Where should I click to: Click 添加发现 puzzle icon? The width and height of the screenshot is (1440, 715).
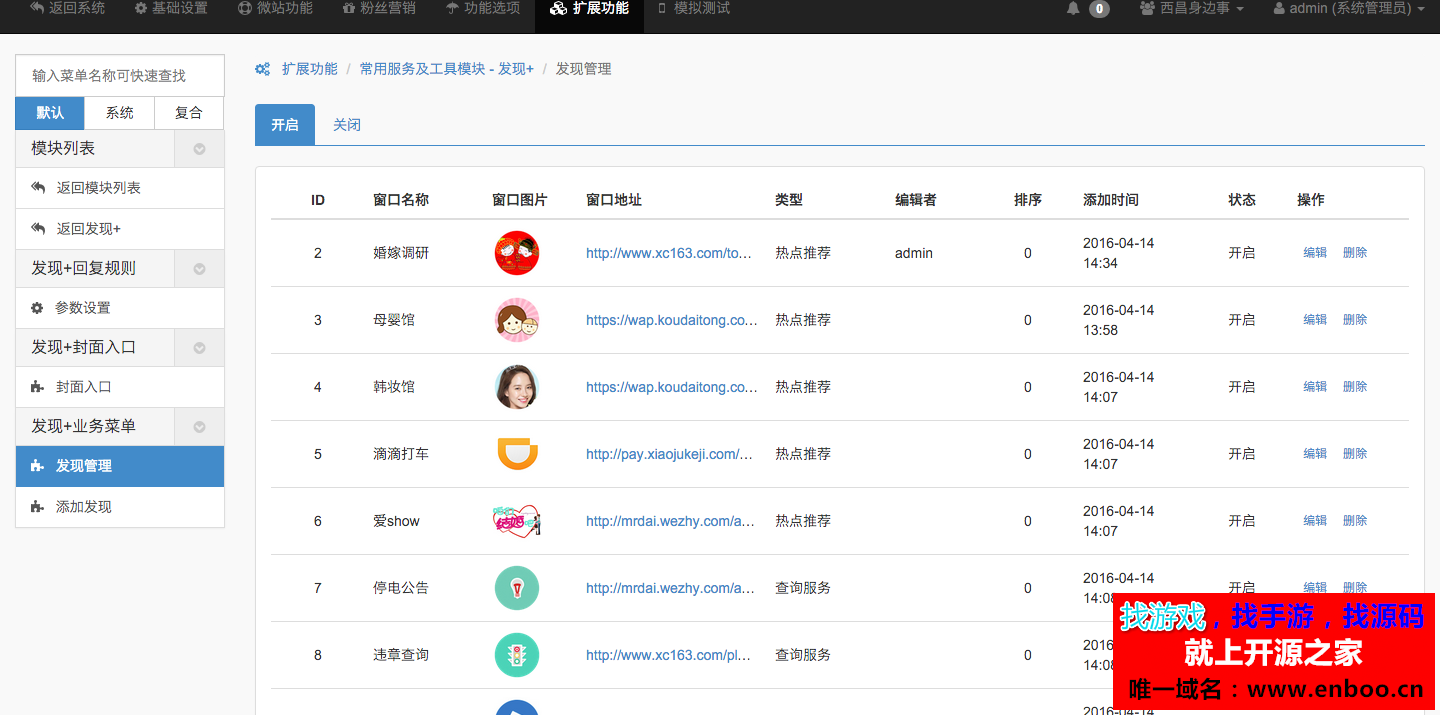(x=37, y=507)
